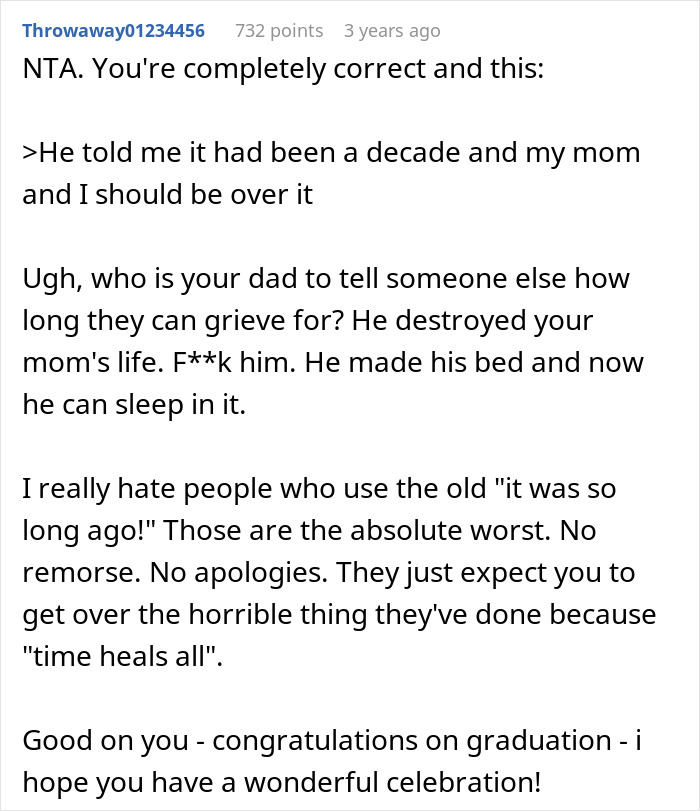The height and width of the screenshot is (811, 700).
Task: Click "and I should be over it" line
Action: tap(167, 194)
